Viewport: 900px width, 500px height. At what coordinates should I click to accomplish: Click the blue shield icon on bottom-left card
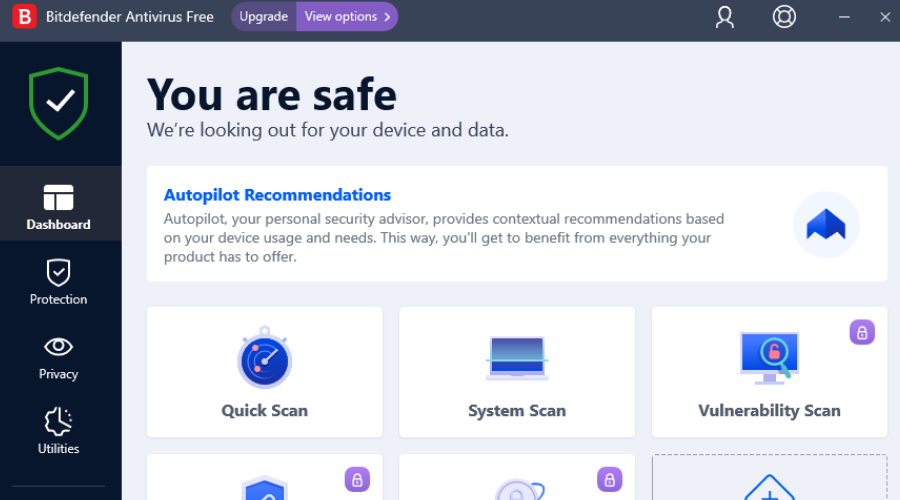click(x=265, y=488)
